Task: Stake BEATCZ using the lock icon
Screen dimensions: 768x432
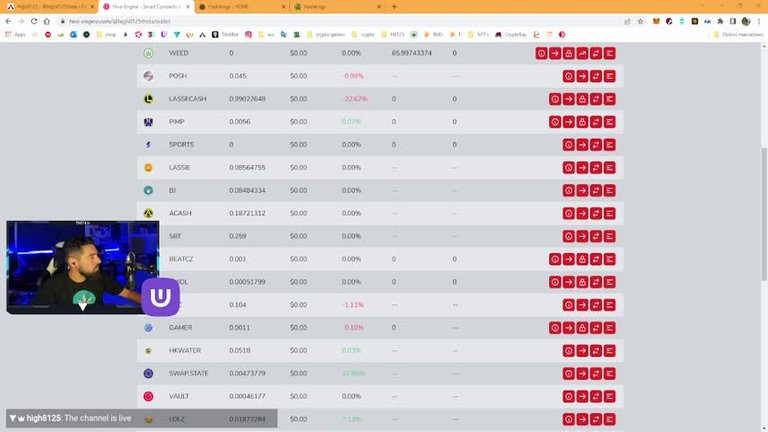Action: click(x=582, y=259)
